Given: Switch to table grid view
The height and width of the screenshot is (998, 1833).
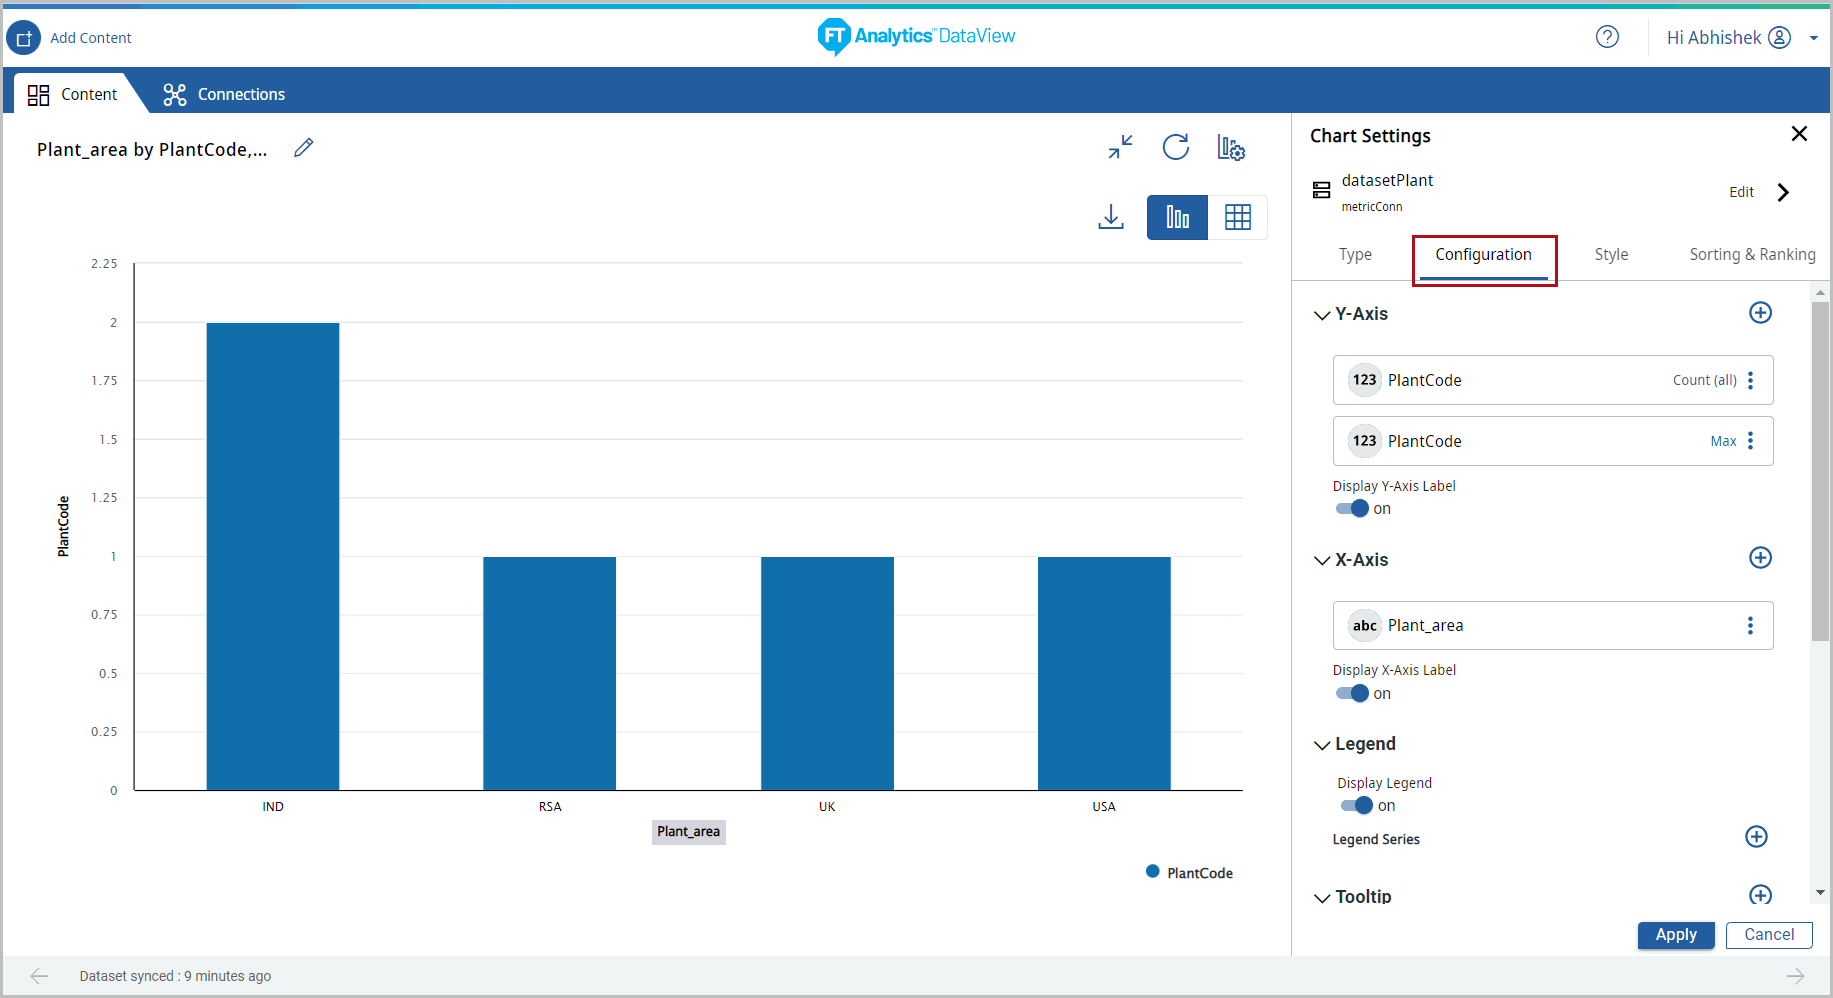Looking at the screenshot, I should 1238,217.
